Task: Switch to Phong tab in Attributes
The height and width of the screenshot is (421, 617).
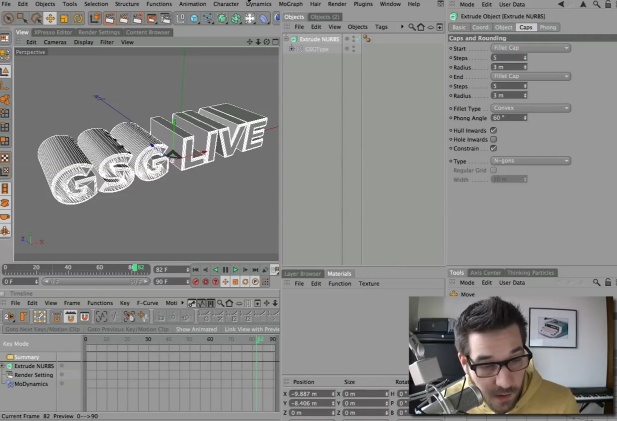Action: click(548, 27)
